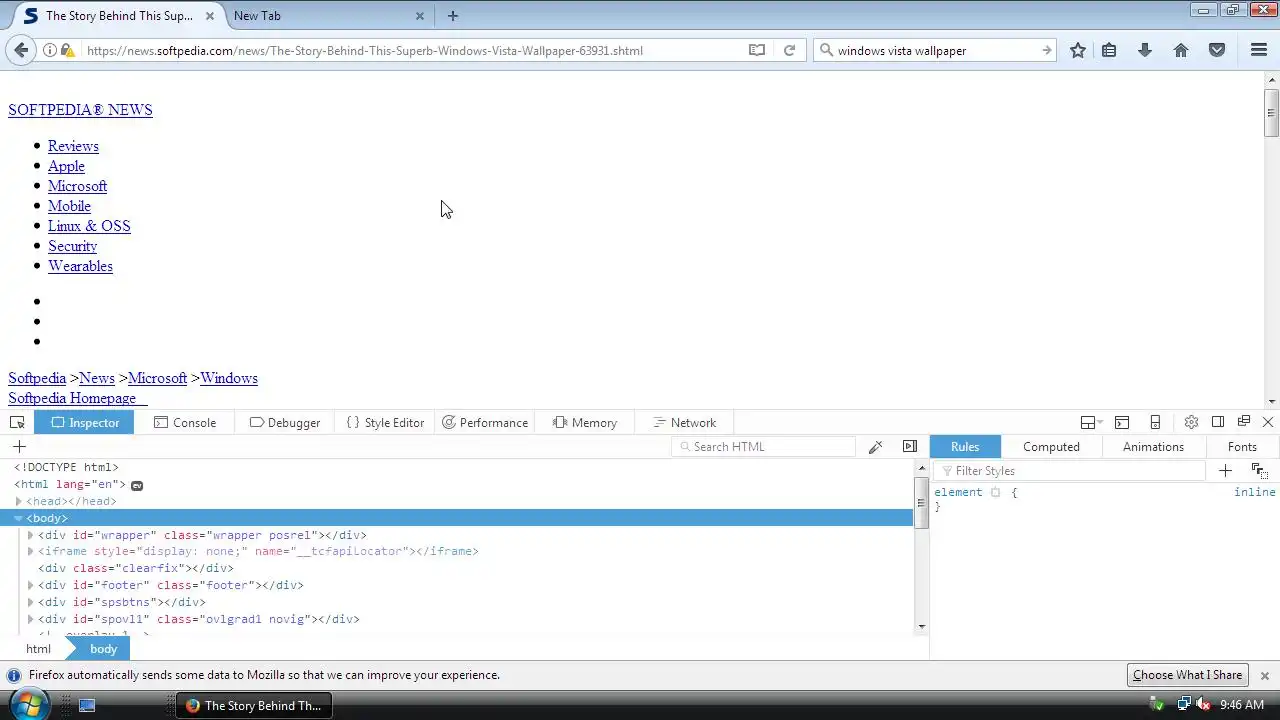1280x720 pixels.
Task: Open the Performance tab
Action: (485, 422)
